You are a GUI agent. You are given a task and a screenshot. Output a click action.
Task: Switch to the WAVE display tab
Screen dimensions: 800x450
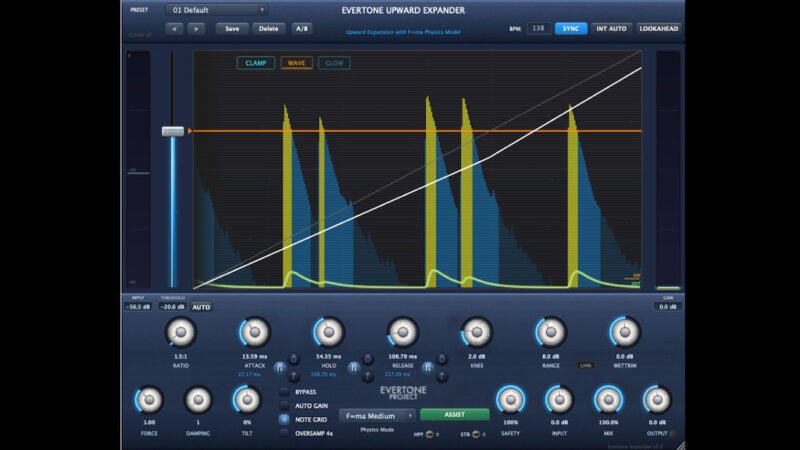[296, 63]
